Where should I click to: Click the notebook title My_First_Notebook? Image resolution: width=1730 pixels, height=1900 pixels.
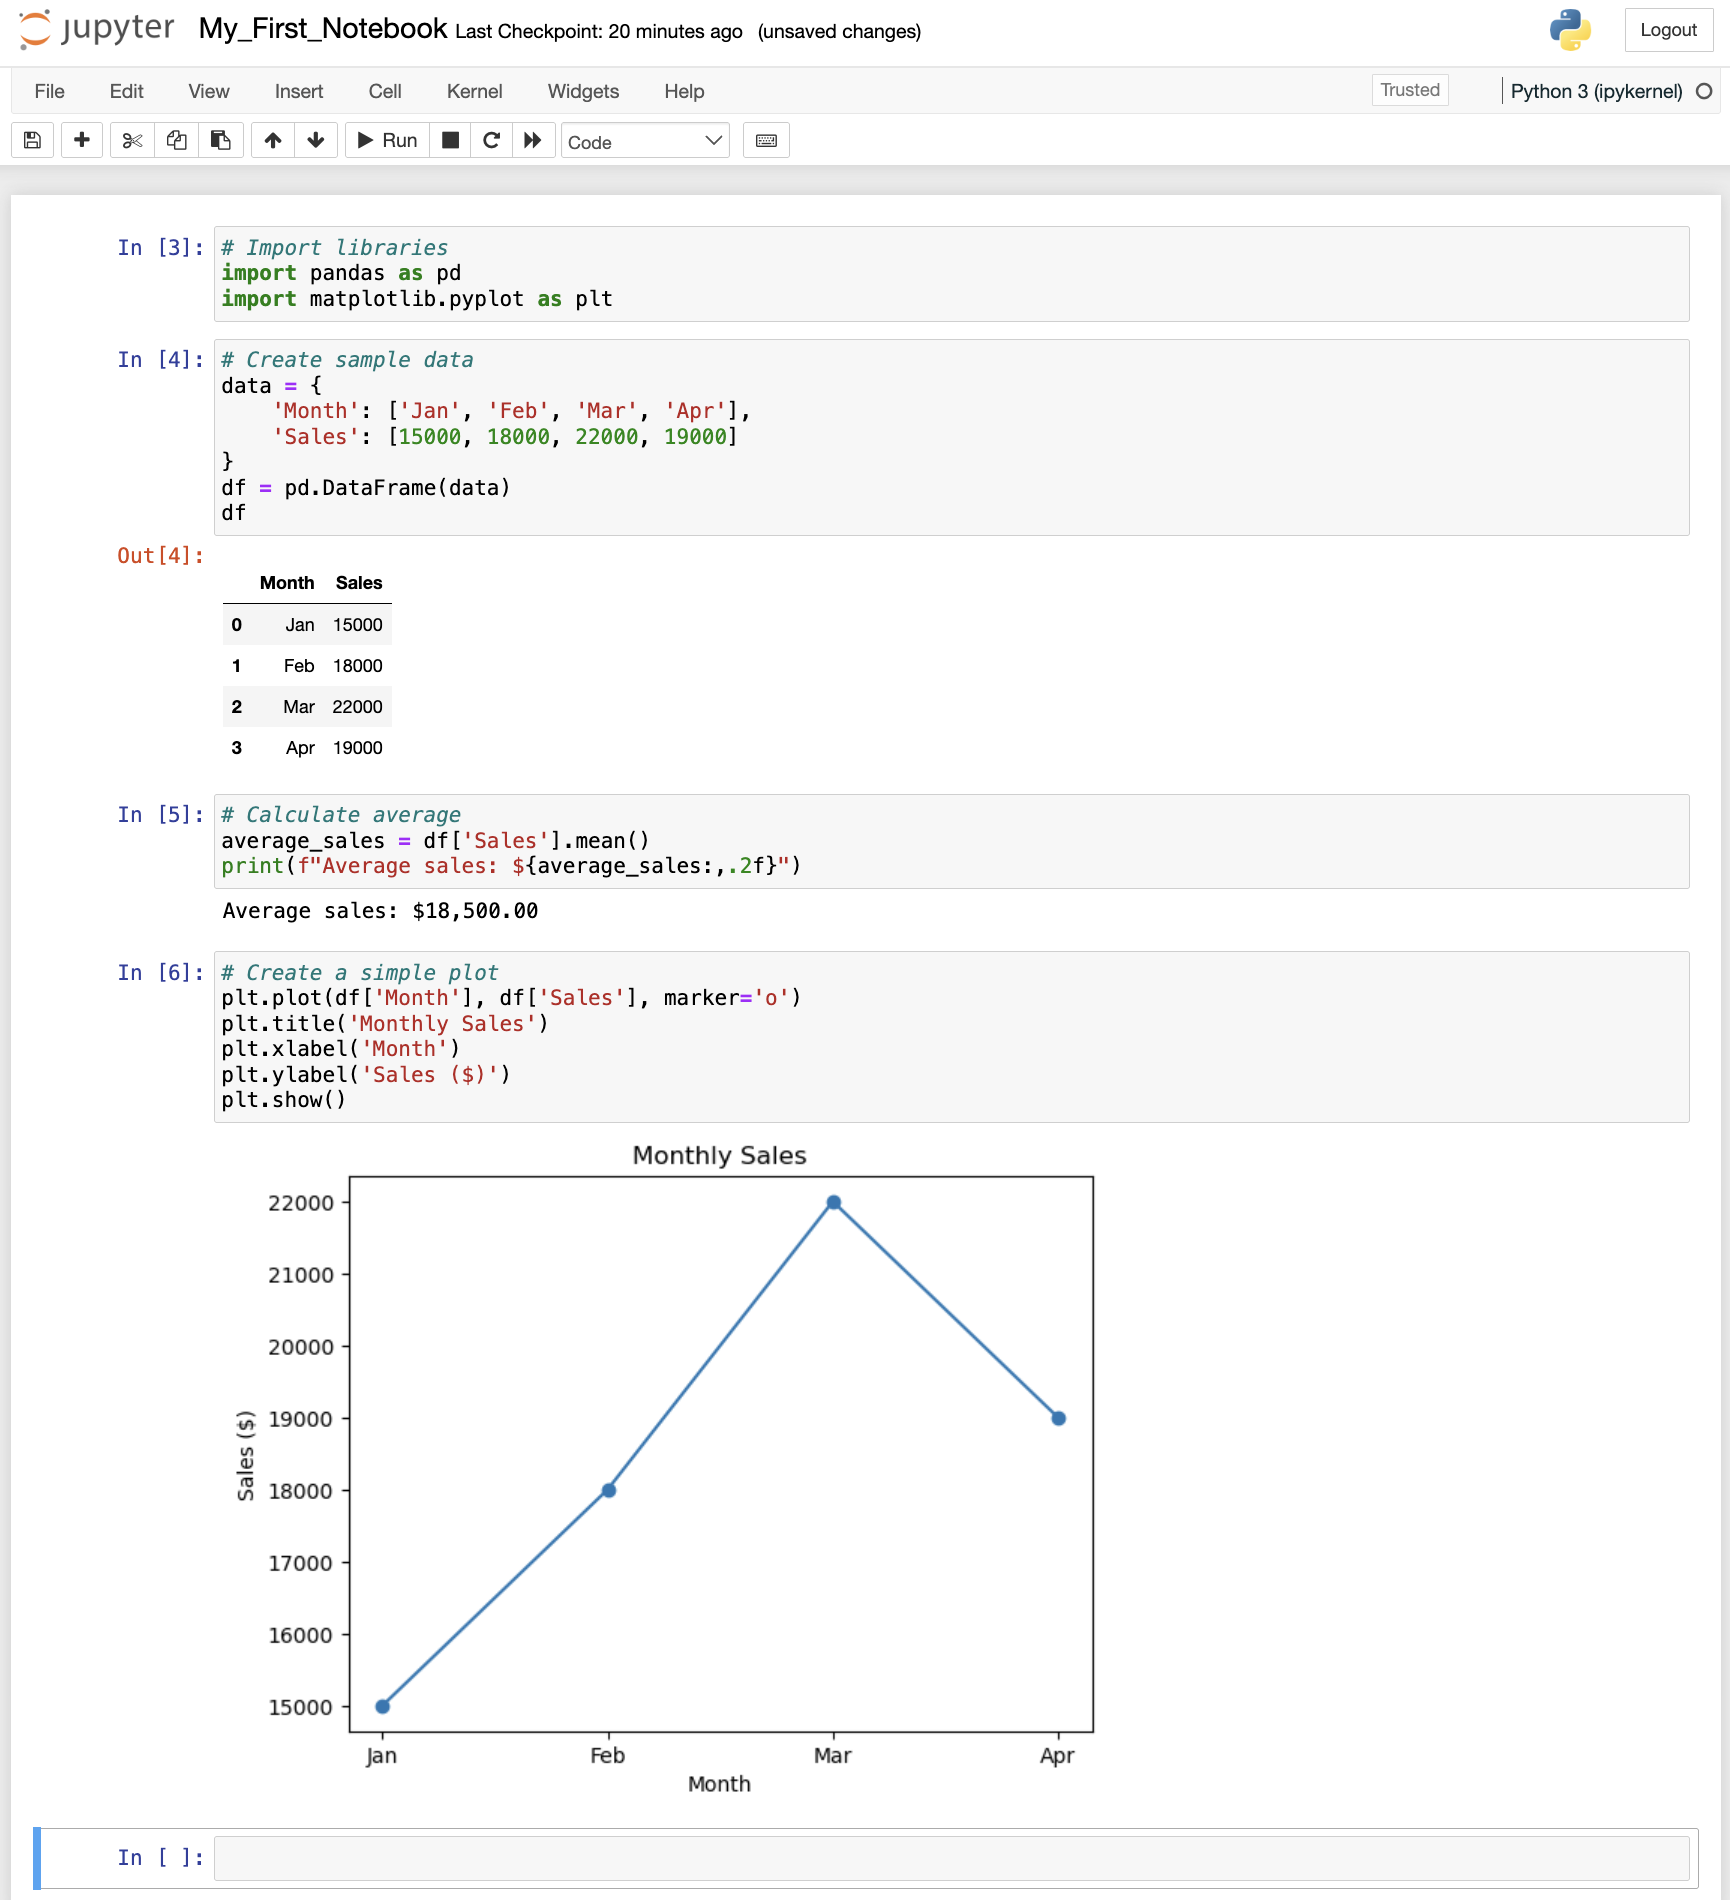[322, 29]
